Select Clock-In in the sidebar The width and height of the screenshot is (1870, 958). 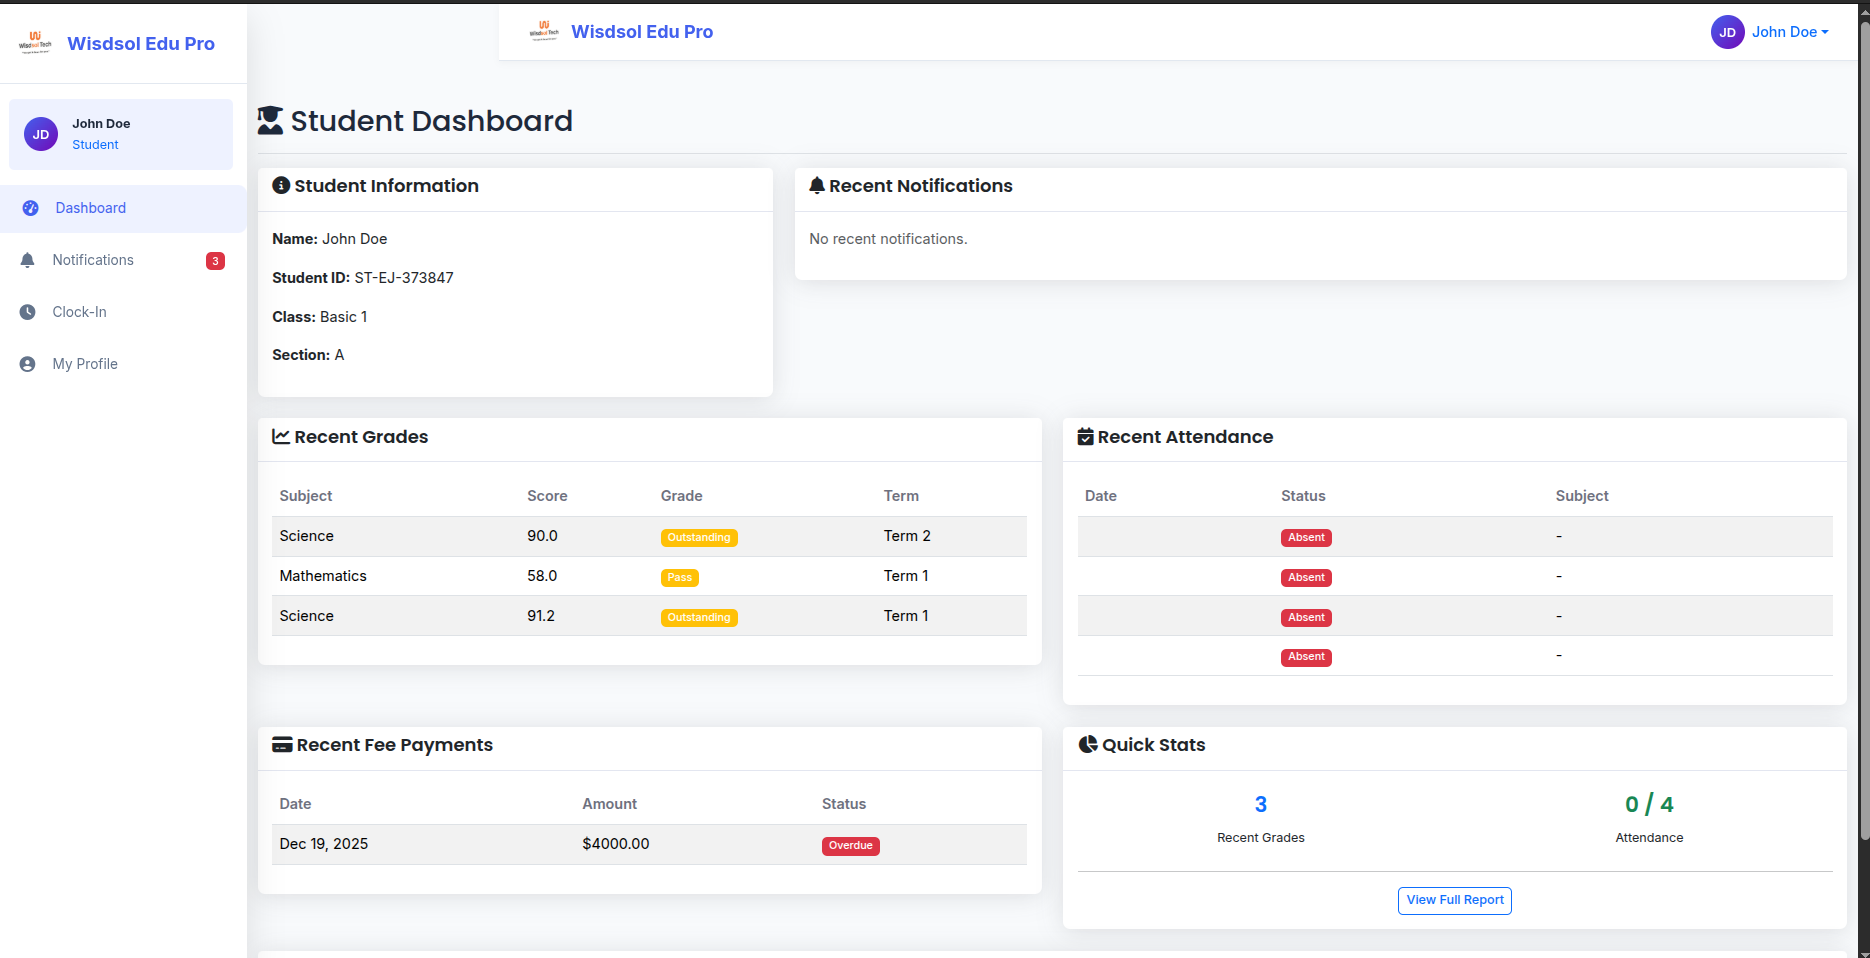[80, 312]
